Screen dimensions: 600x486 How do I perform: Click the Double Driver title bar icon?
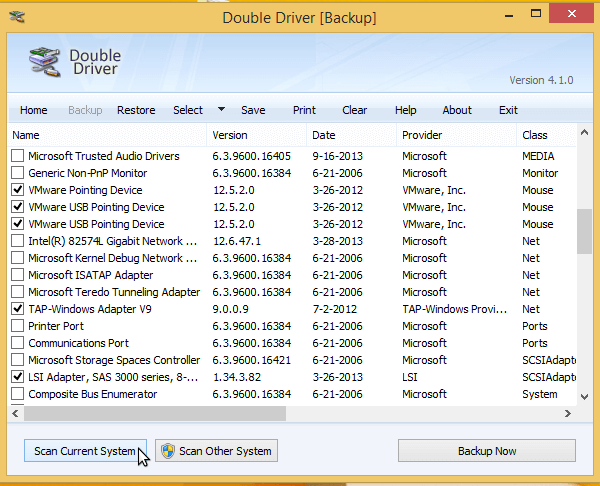[x=17, y=16]
